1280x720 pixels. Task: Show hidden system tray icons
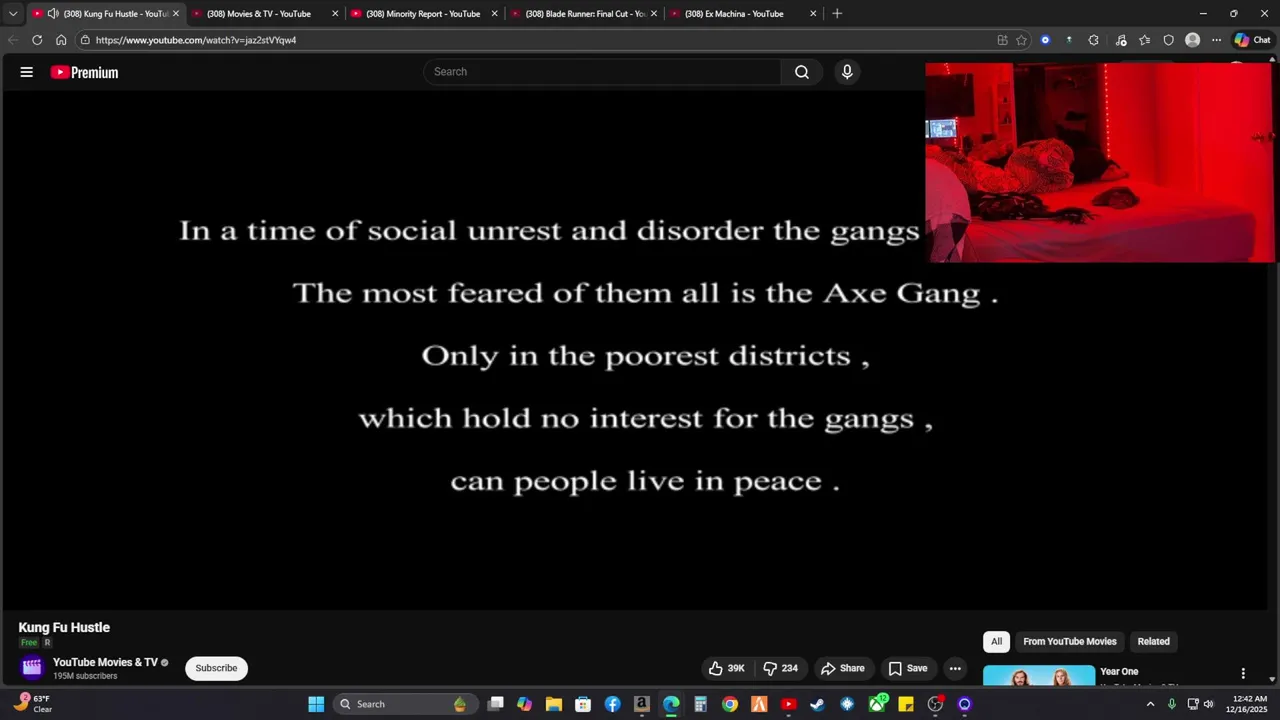click(x=1150, y=704)
